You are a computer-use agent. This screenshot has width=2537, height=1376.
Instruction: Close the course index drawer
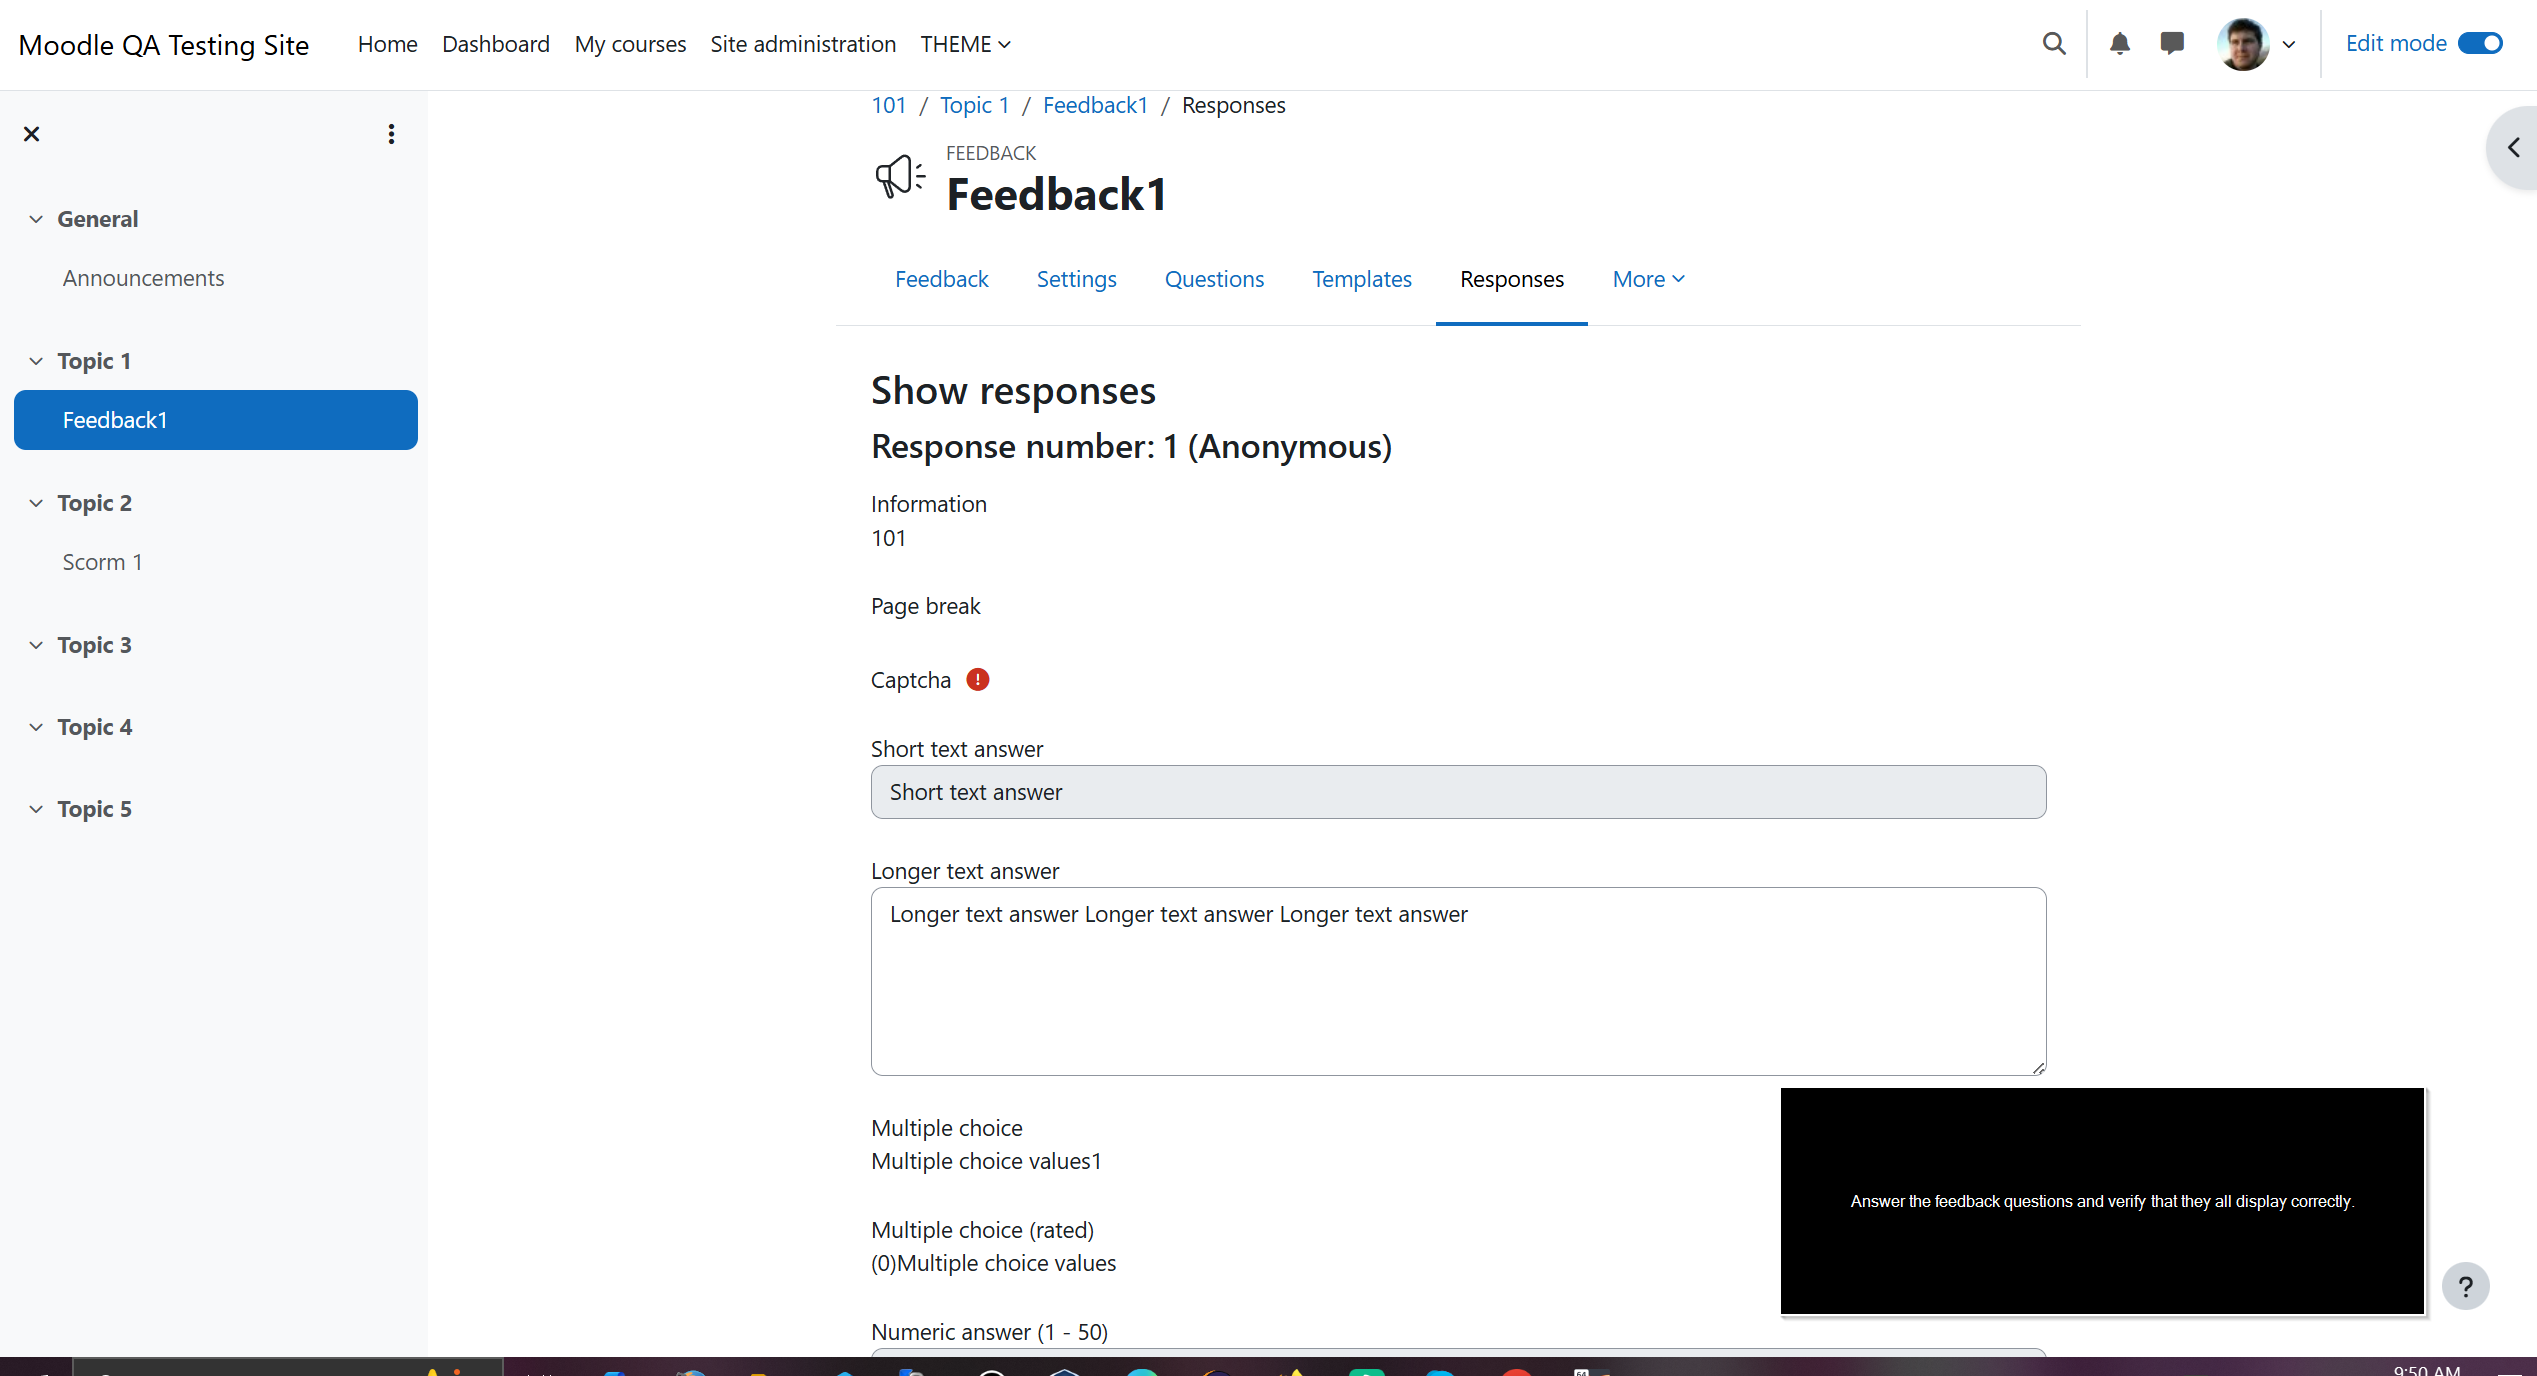click(32, 134)
